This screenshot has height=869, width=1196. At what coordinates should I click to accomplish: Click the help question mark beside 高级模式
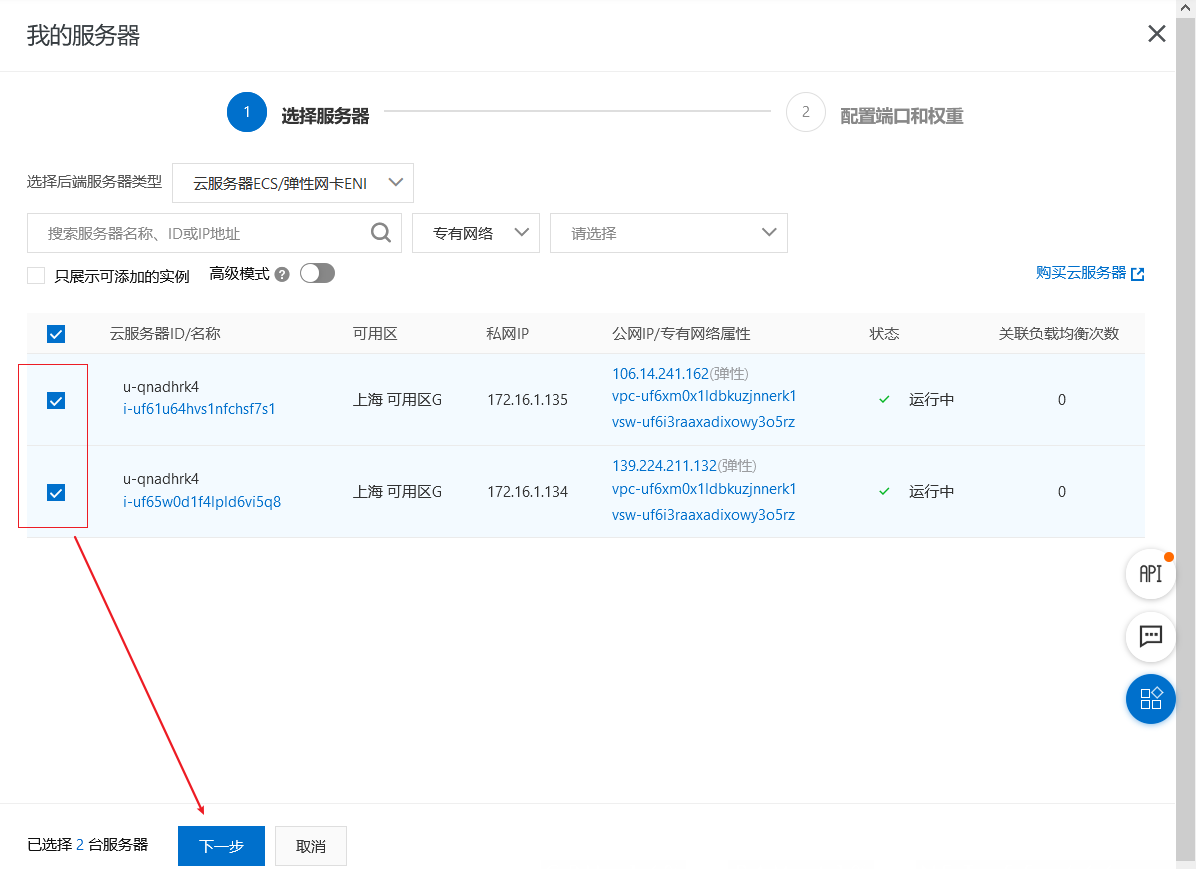click(282, 275)
